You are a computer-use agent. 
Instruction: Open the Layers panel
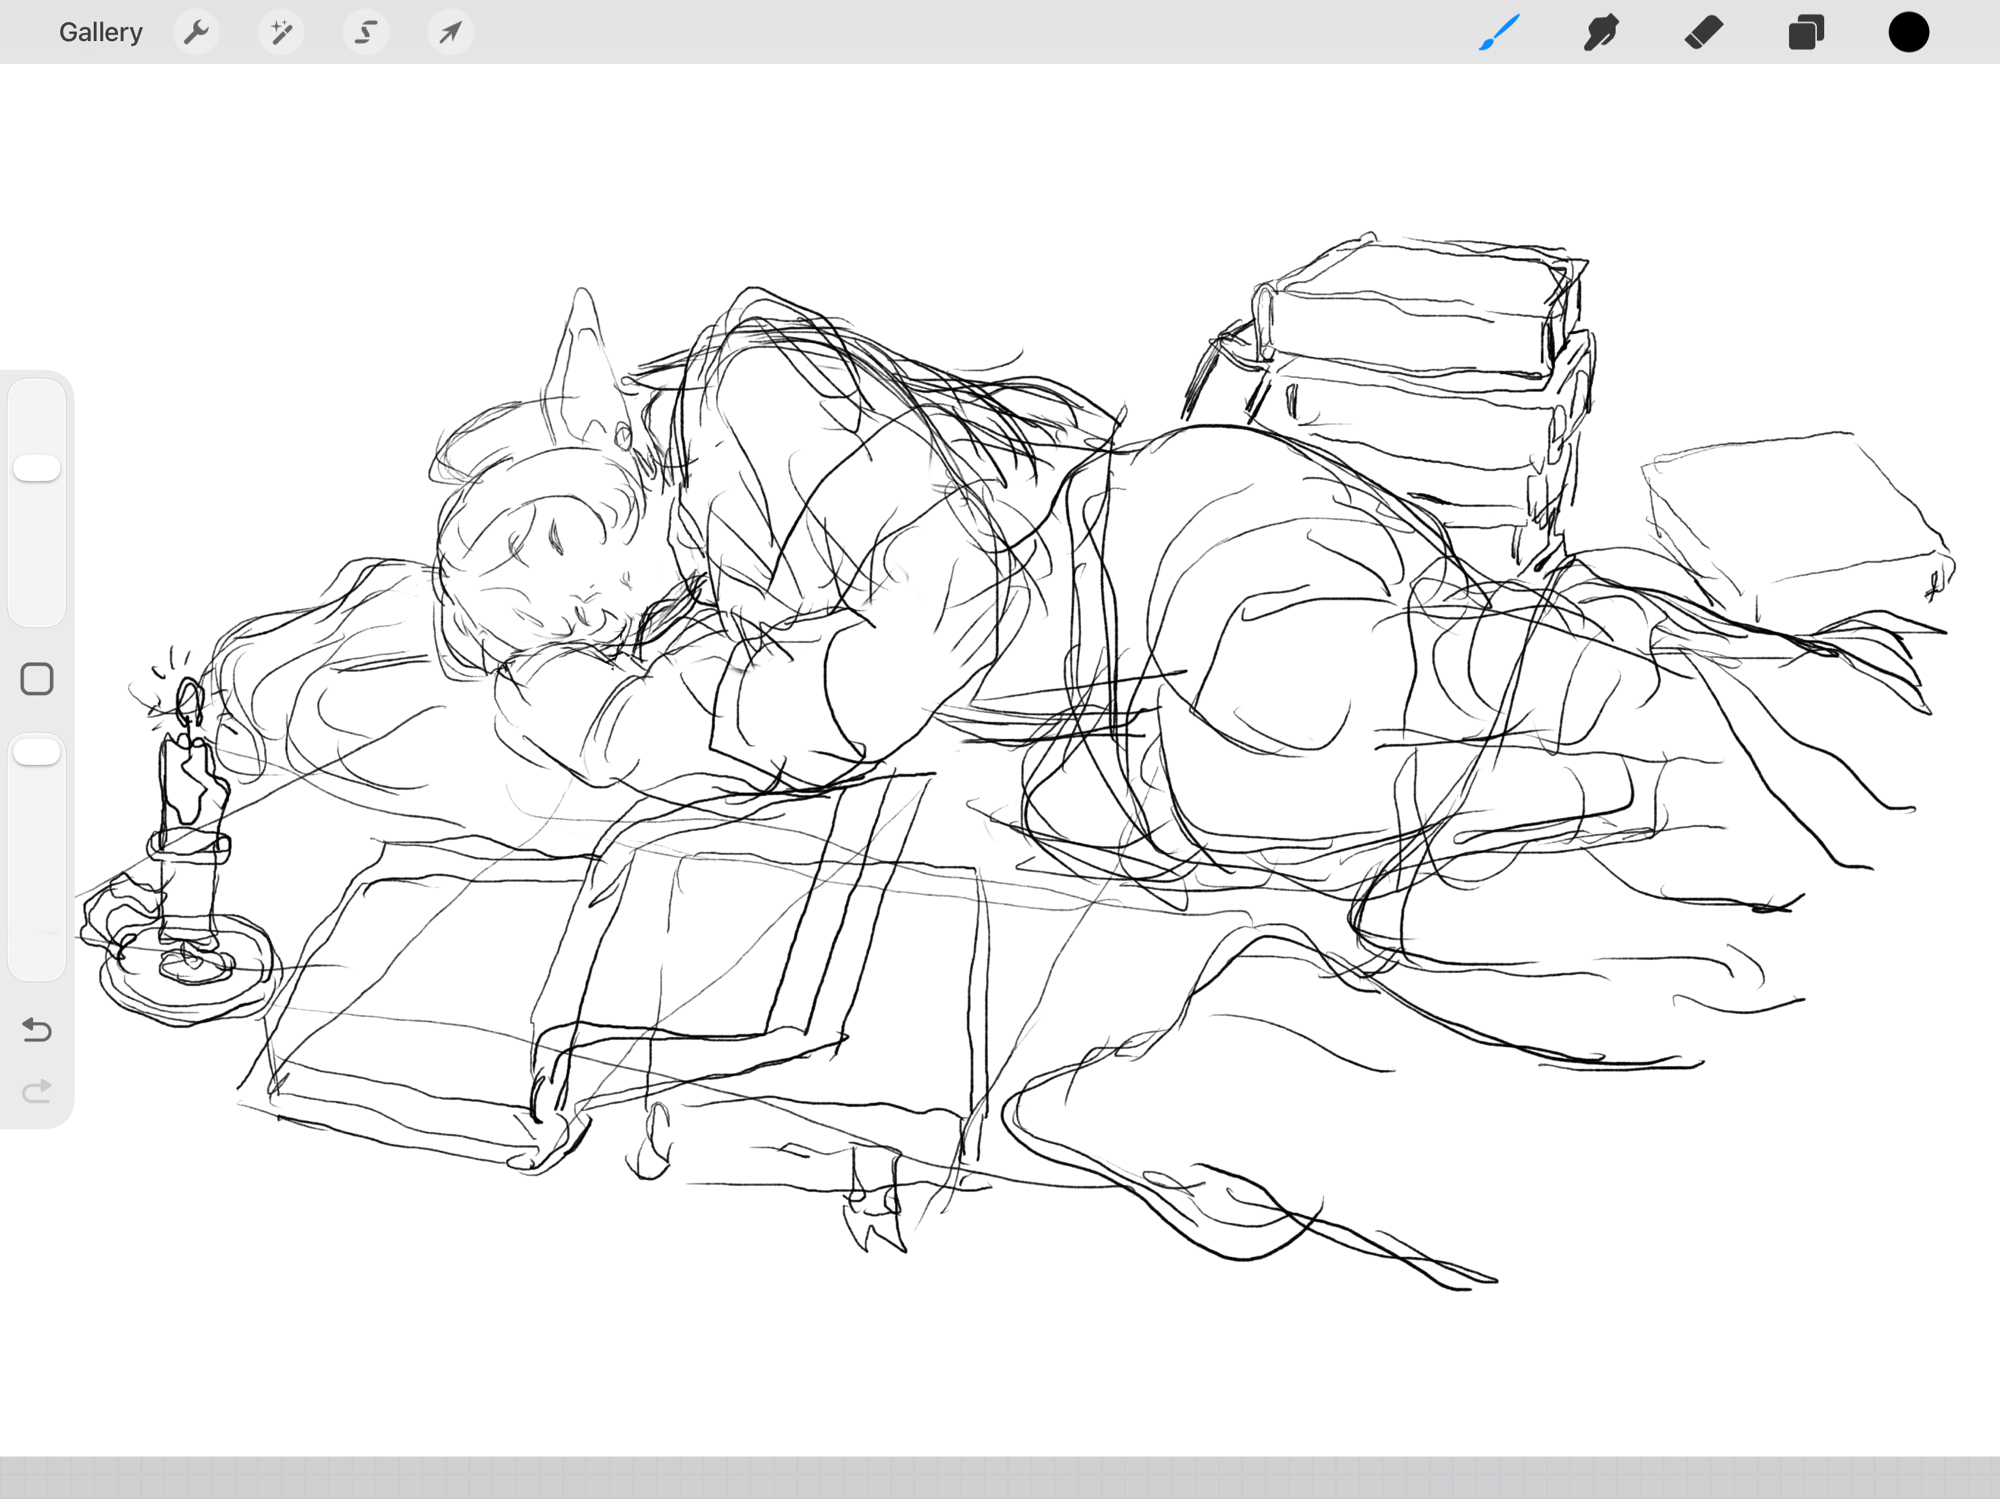point(1806,32)
